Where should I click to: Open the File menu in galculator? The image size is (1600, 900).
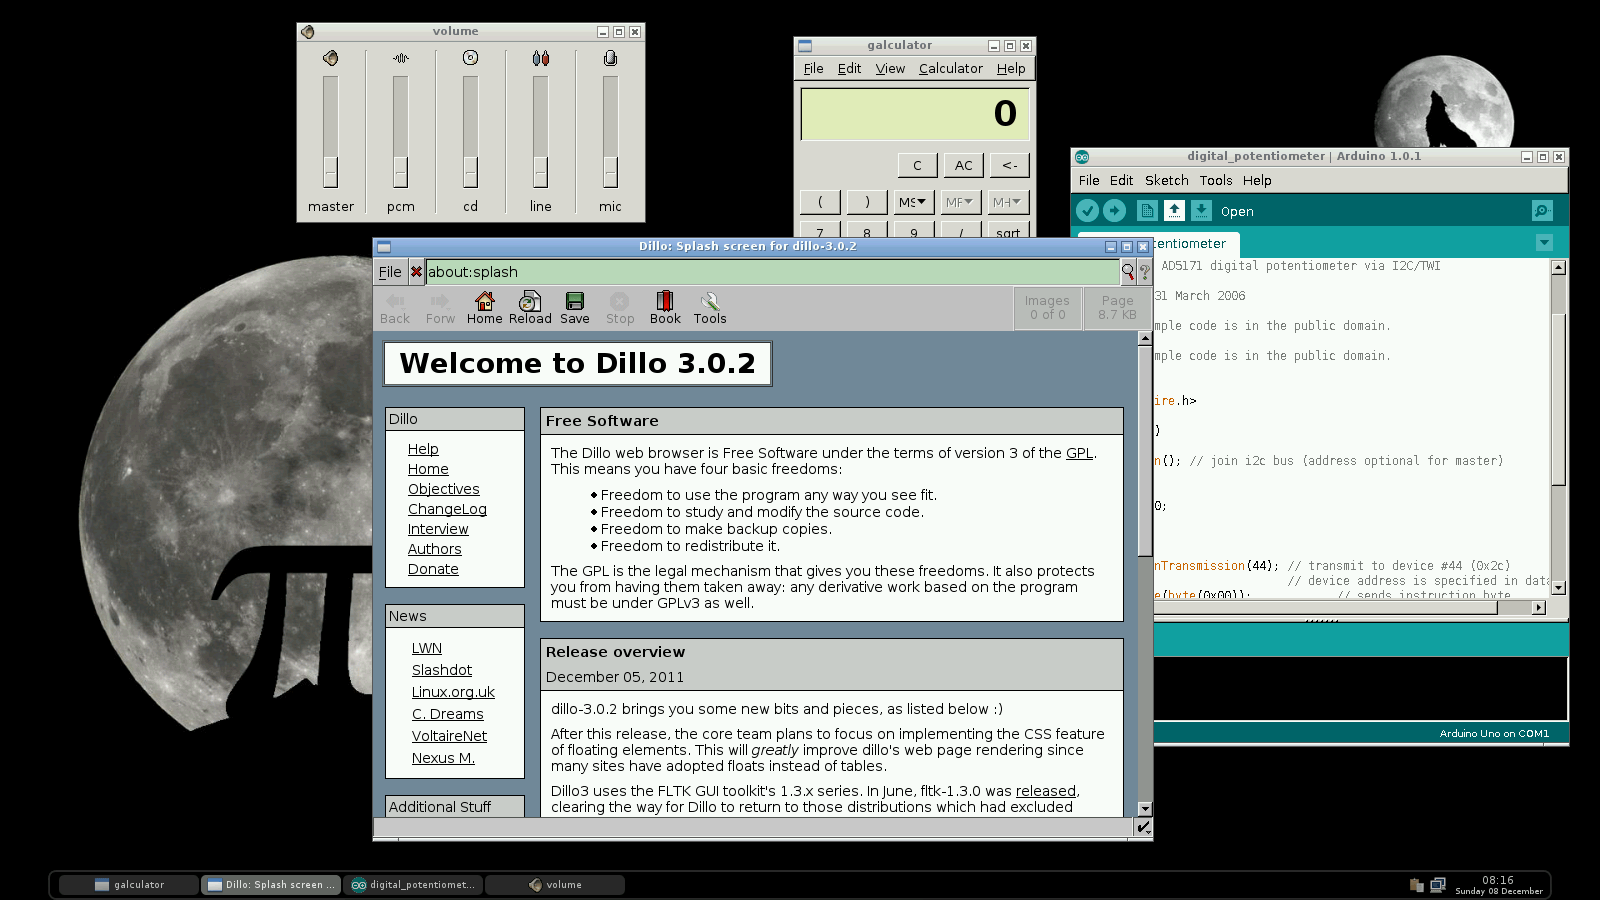point(813,69)
